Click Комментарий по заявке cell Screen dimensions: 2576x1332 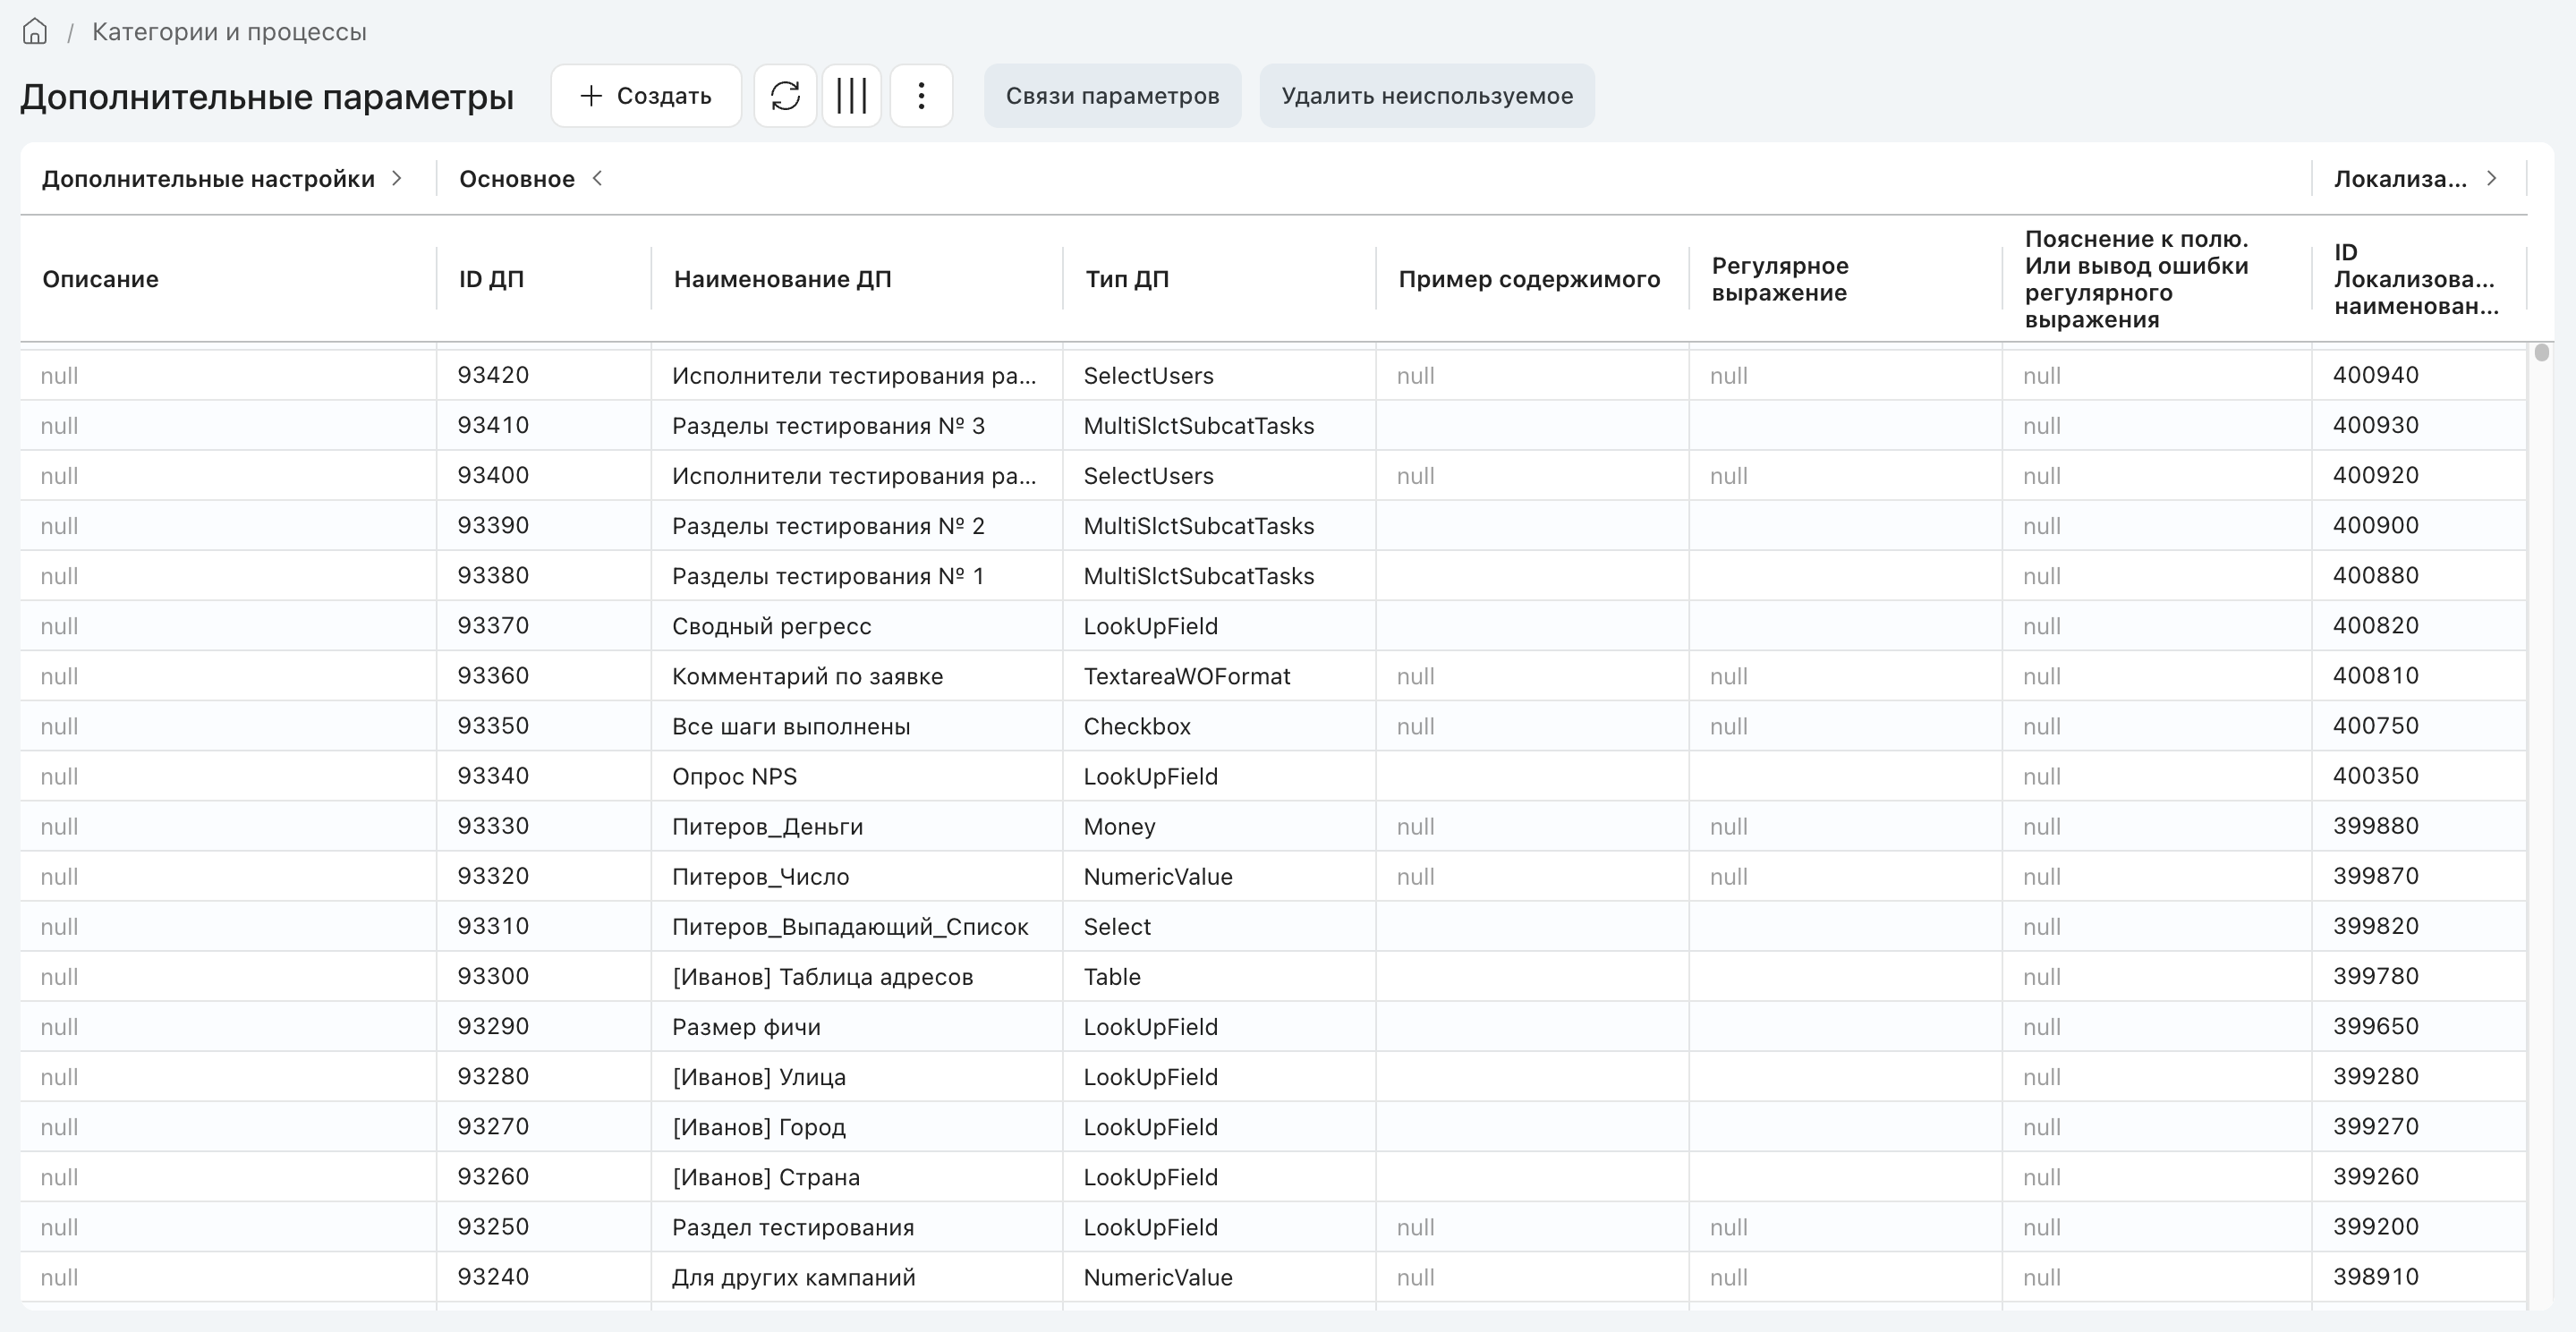click(x=857, y=676)
